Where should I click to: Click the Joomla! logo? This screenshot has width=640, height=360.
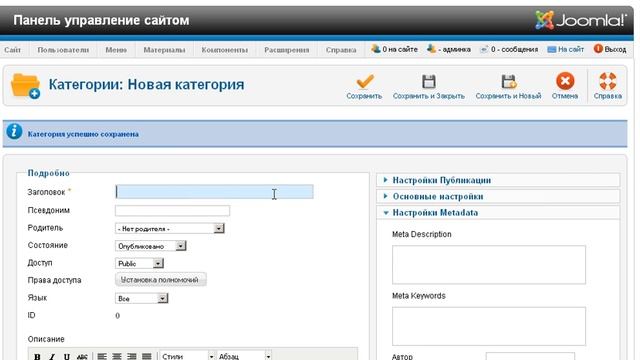click(581, 20)
